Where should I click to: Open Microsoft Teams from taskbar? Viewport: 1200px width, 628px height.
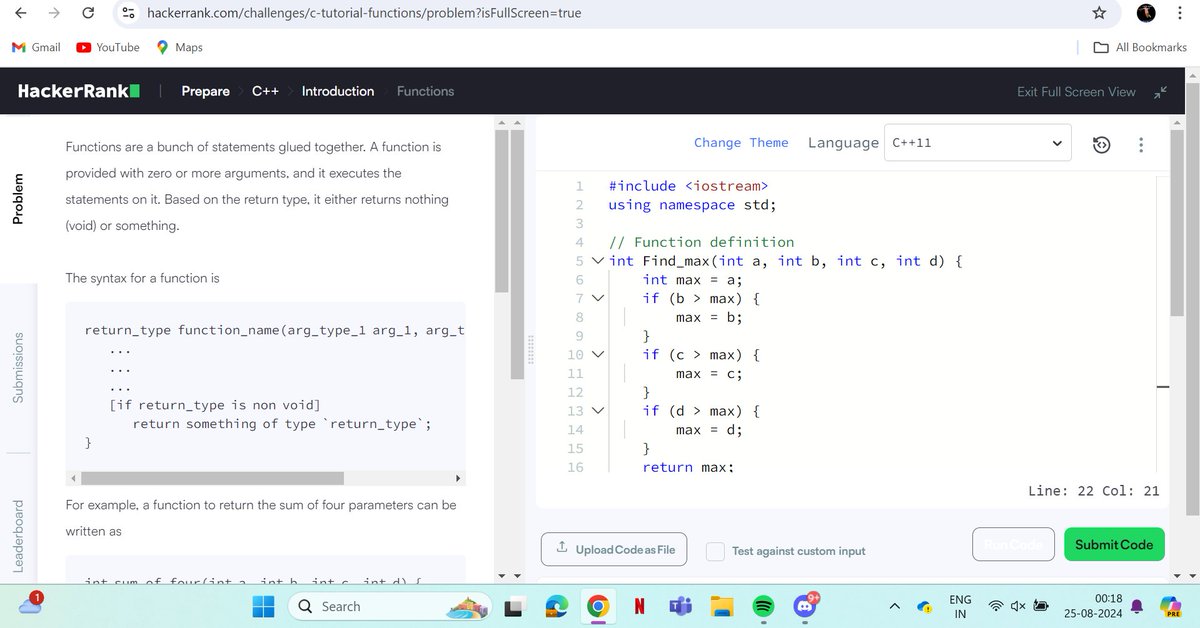tap(680, 606)
